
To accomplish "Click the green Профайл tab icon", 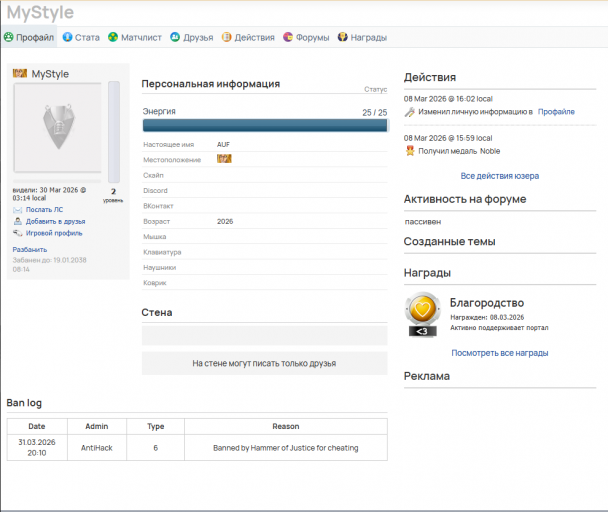I will 9,37.
